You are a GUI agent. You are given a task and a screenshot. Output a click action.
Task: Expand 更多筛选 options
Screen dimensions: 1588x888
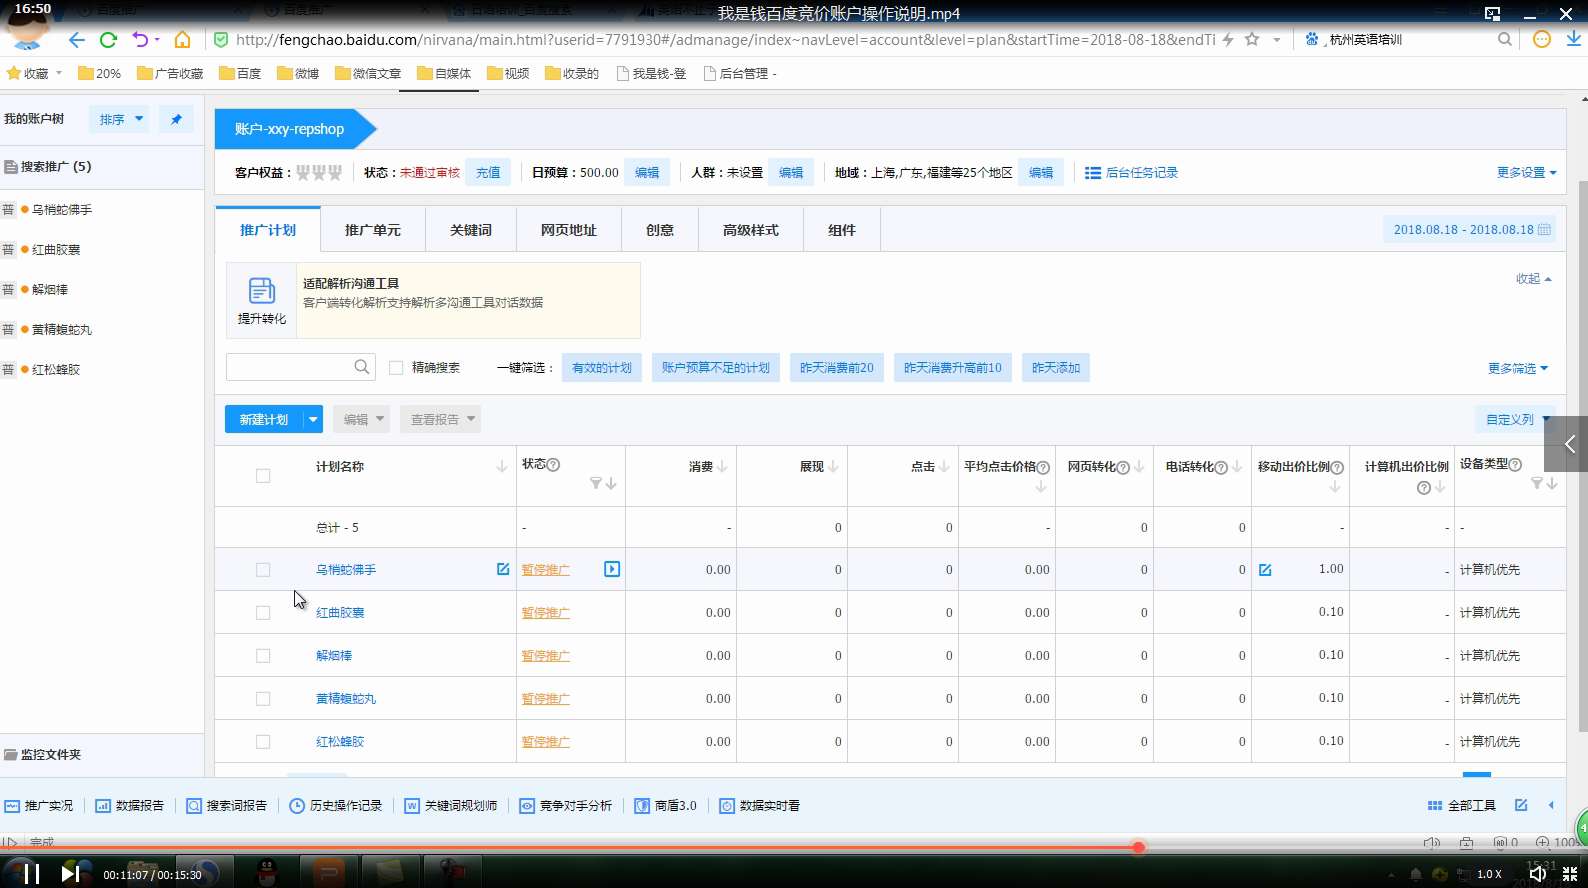click(1518, 369)
